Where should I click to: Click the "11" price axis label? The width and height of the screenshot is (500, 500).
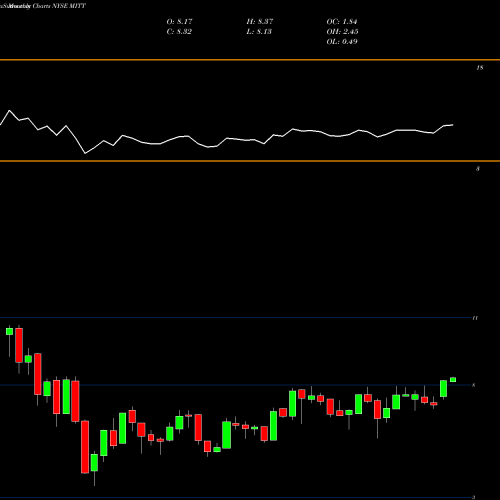point(475,318)
